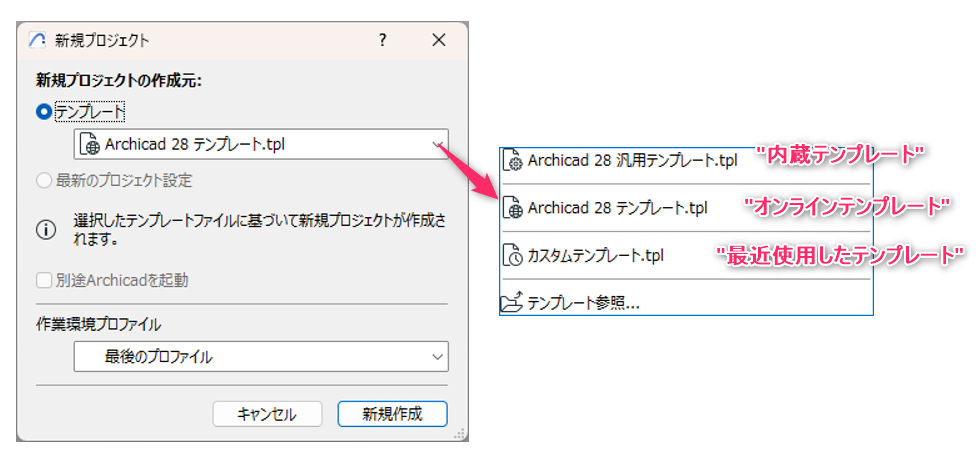Choose カスタムテンプレート.tpl from the list

tap(596, 255)
